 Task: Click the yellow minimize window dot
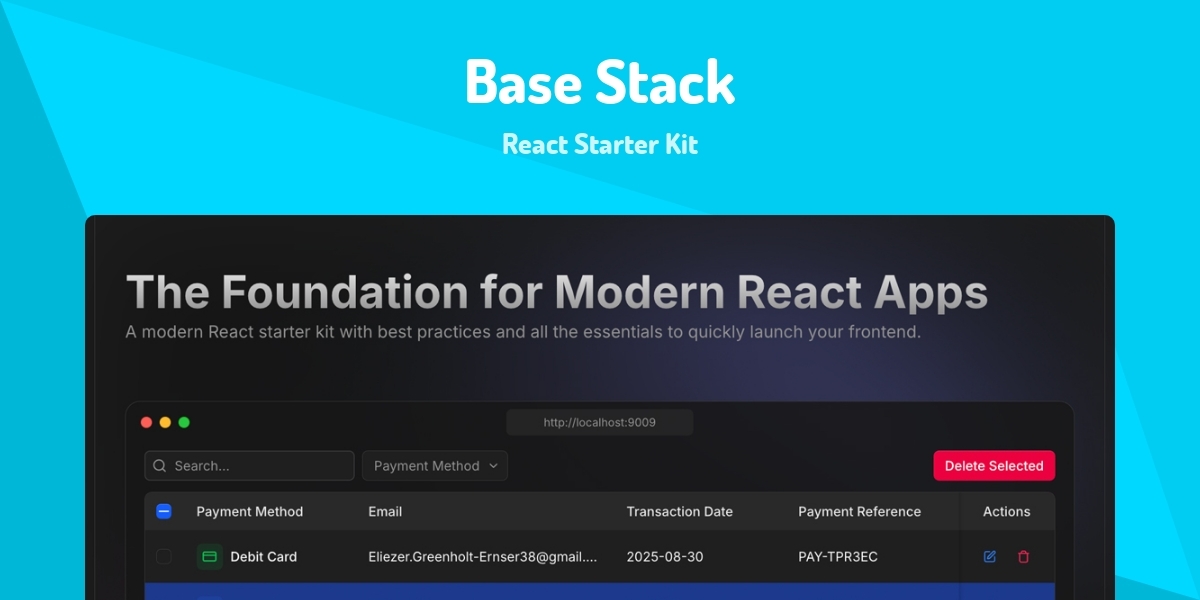pyautogui.click(x=165, y=422)
